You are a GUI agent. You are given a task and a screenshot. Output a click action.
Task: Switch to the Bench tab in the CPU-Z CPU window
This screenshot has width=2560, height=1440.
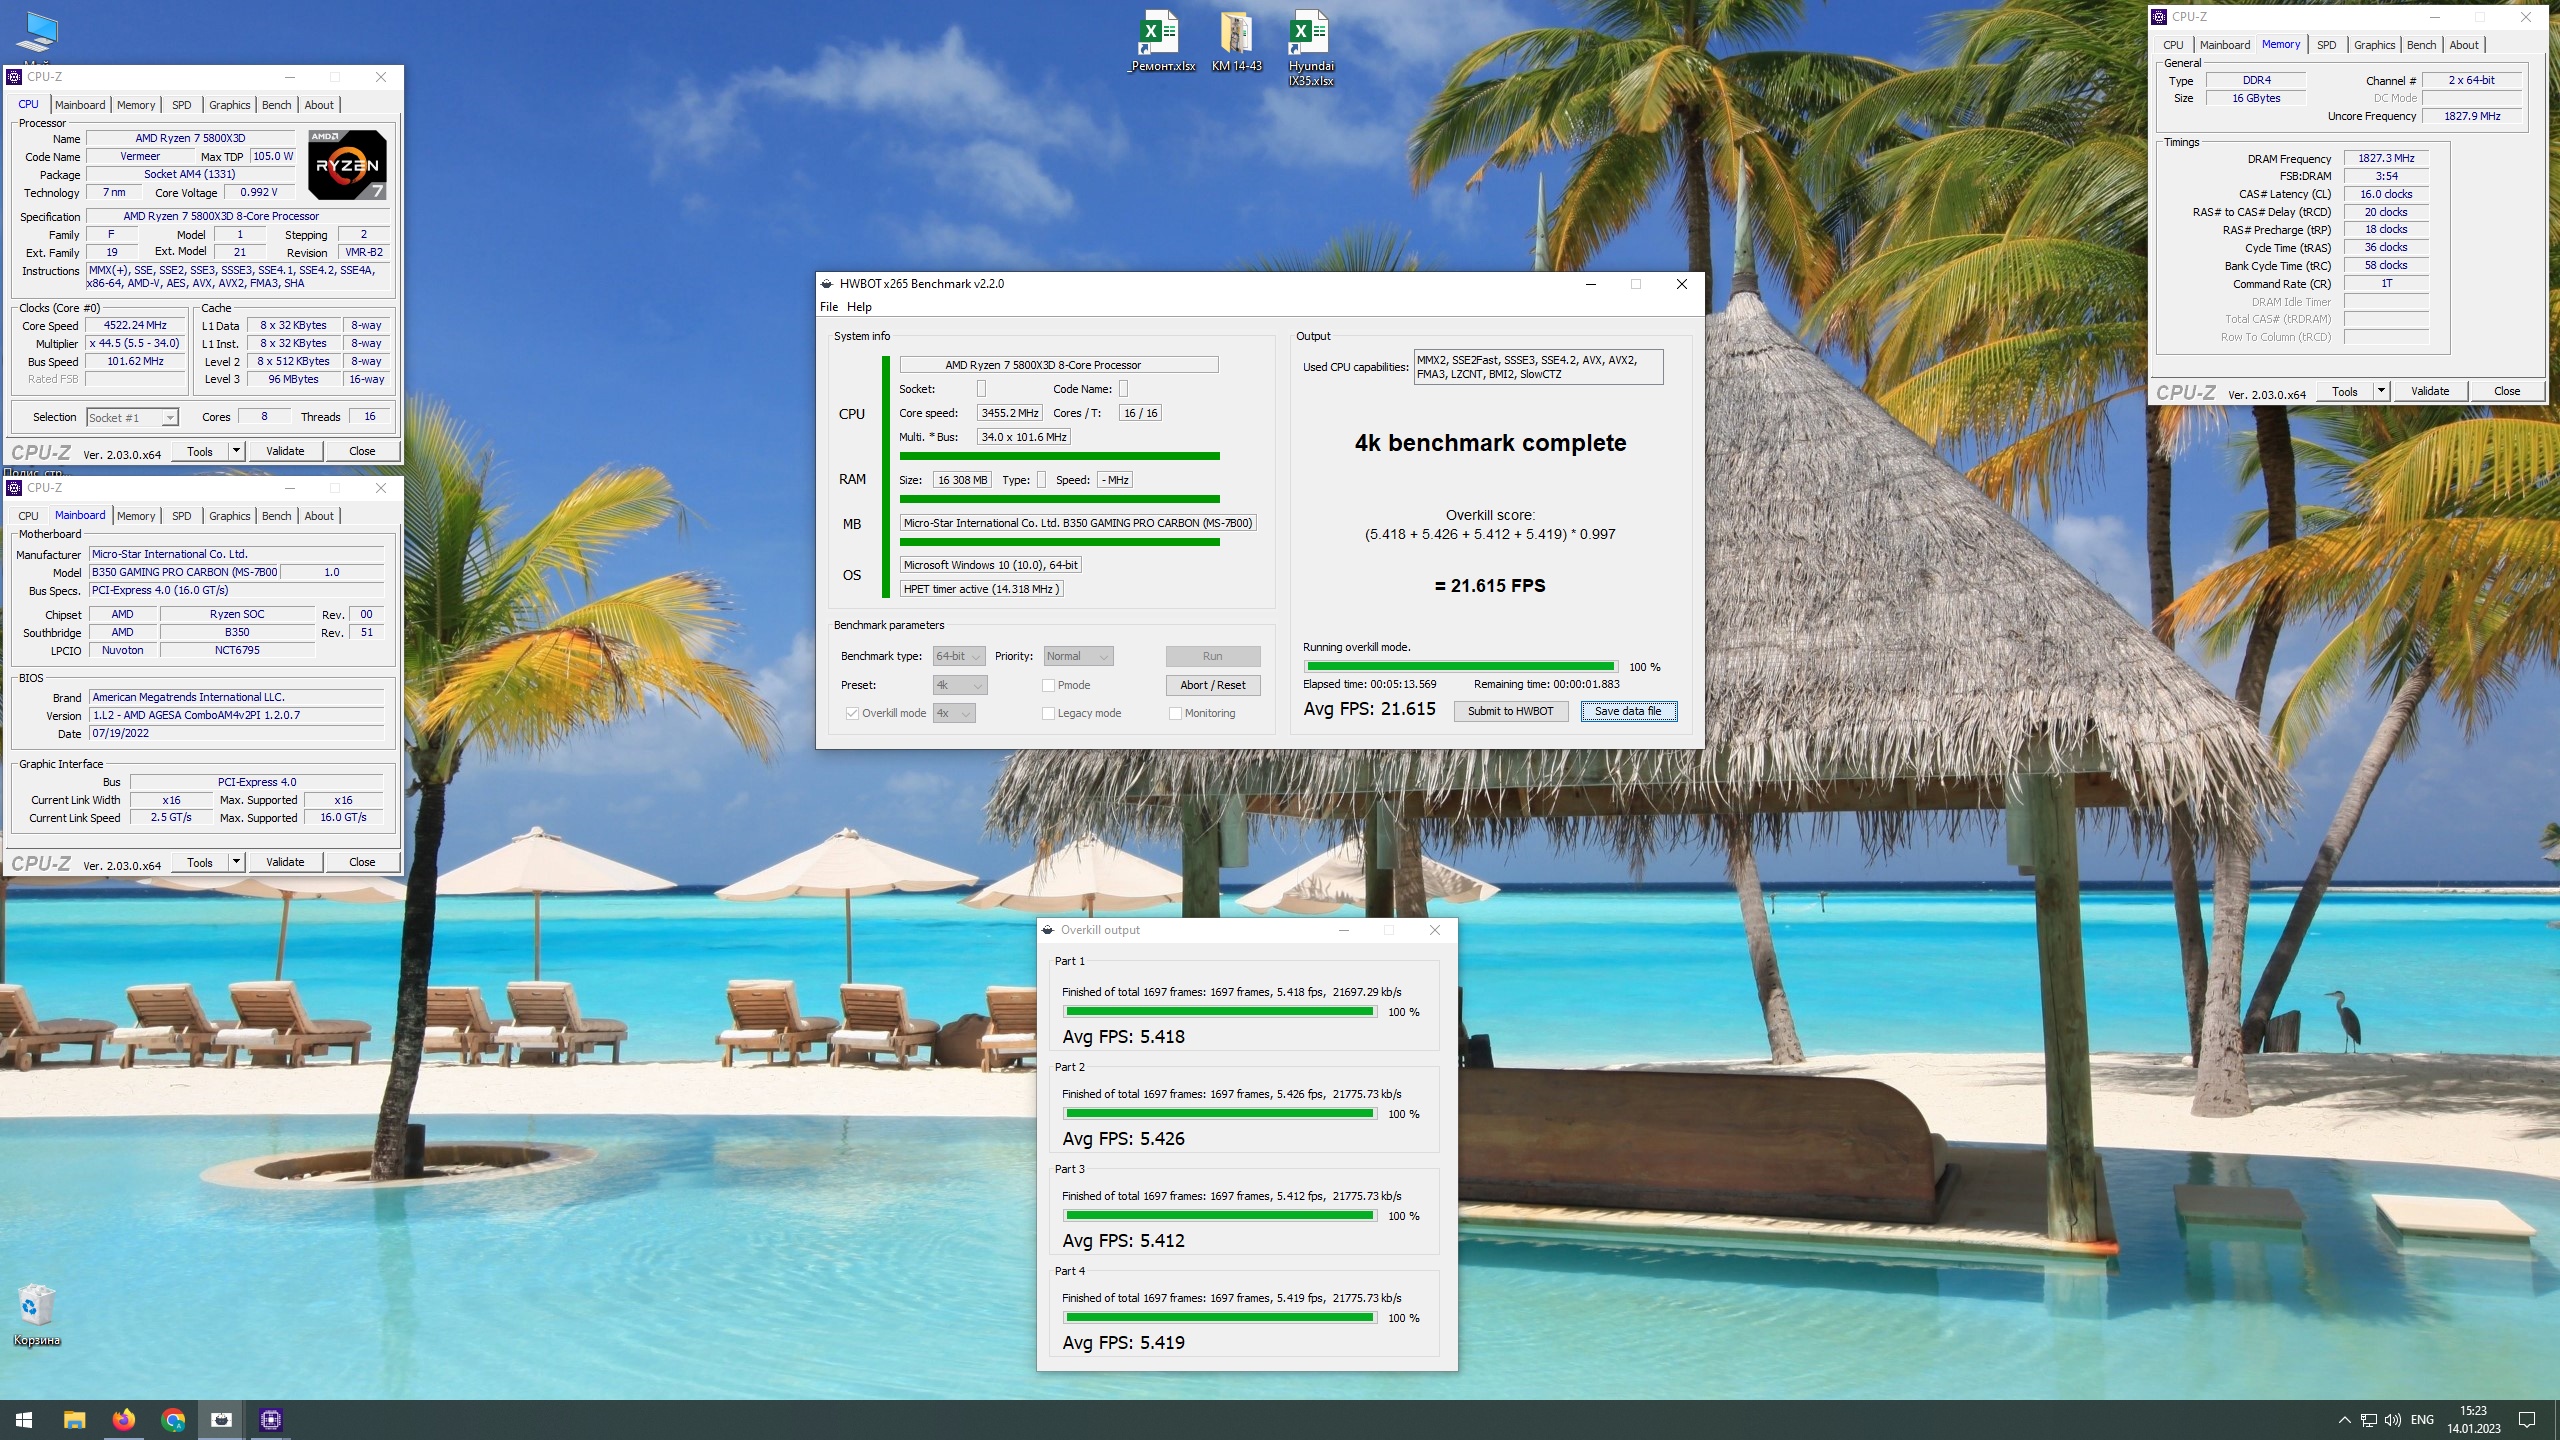pyautogui.click(x=276, y=105)
